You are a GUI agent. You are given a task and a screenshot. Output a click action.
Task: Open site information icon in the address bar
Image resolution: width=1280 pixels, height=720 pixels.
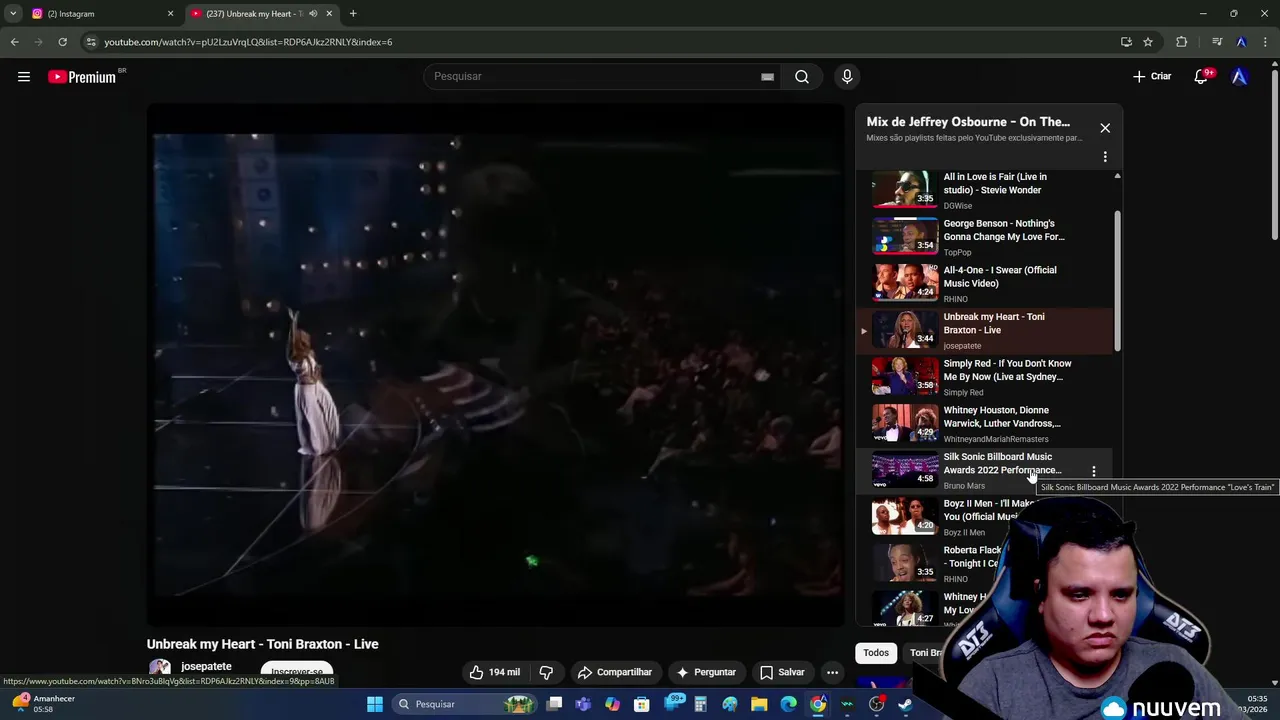[91, 42]
